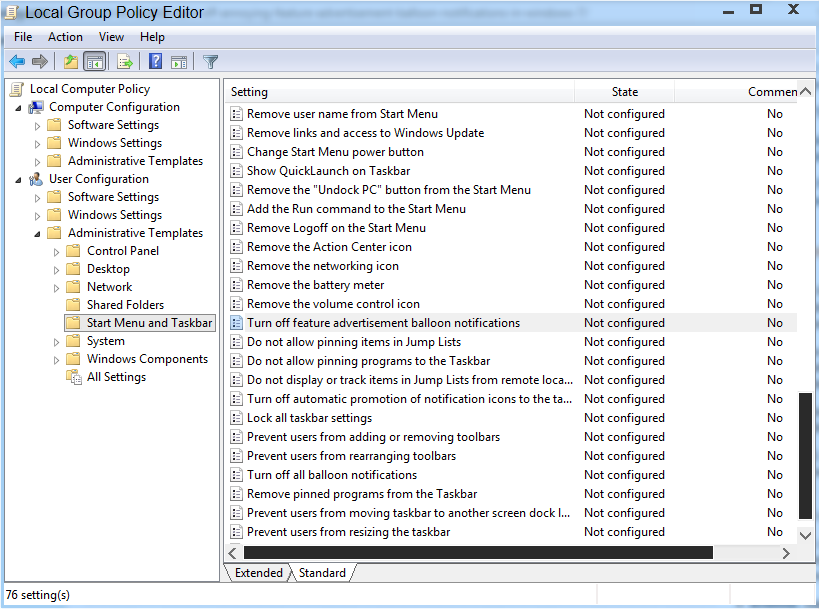This screenshot has width=819, height=609.
Task: Click the horizontal scrollbar thumb
Action: [x=478, y=553]
